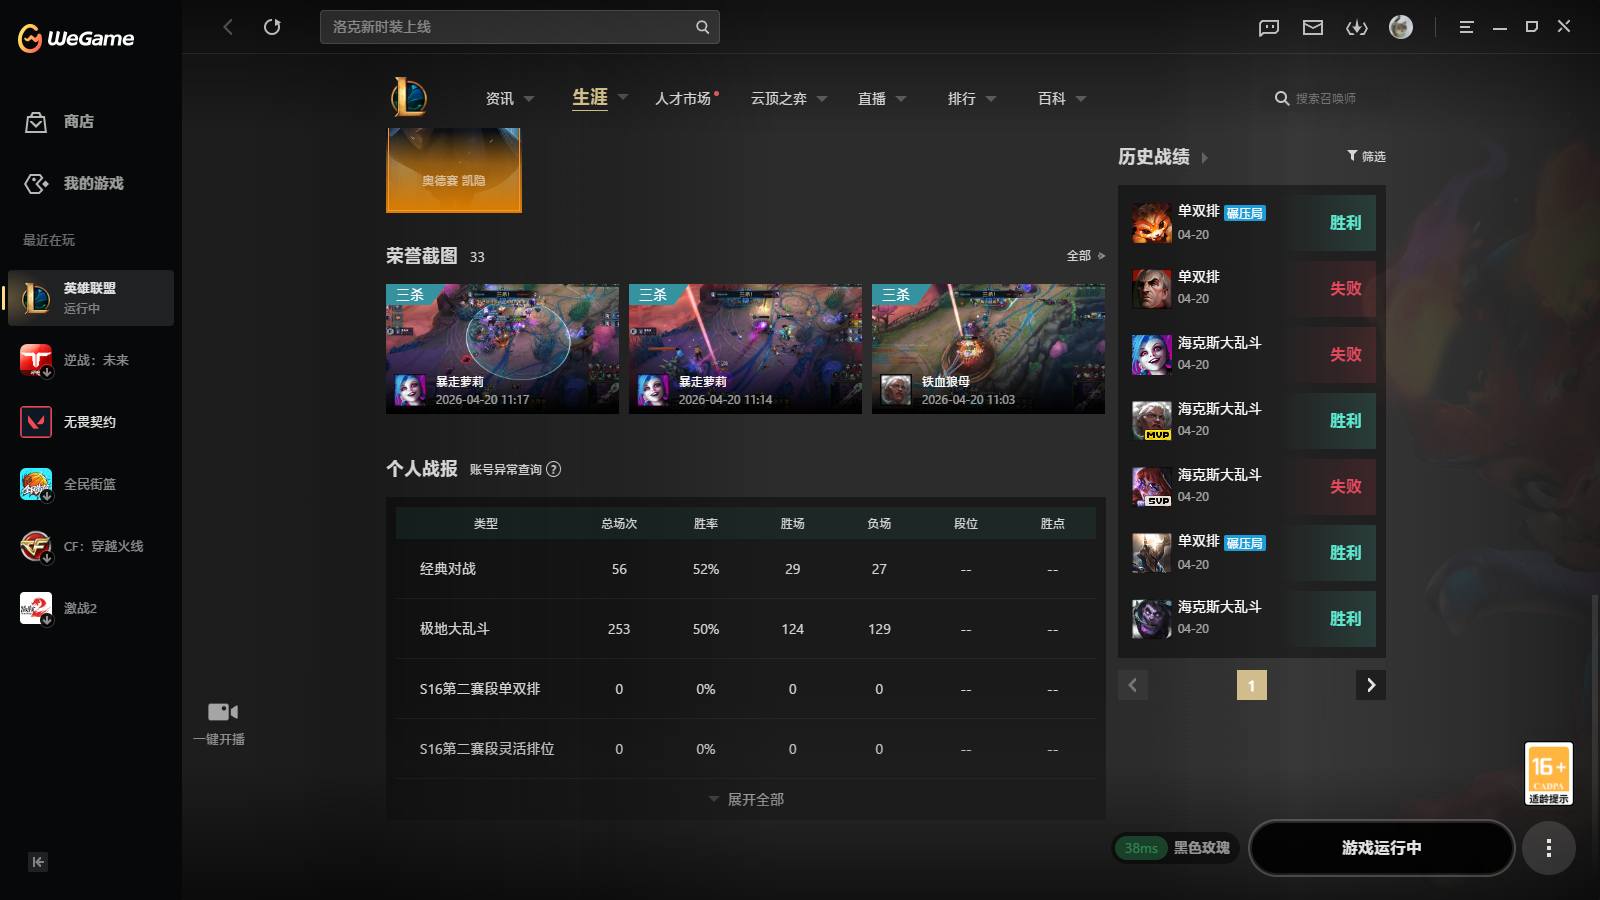Expand the 百科 dropdown menu
This screenshot has width=1600, height=900.
click(1081, 99)
